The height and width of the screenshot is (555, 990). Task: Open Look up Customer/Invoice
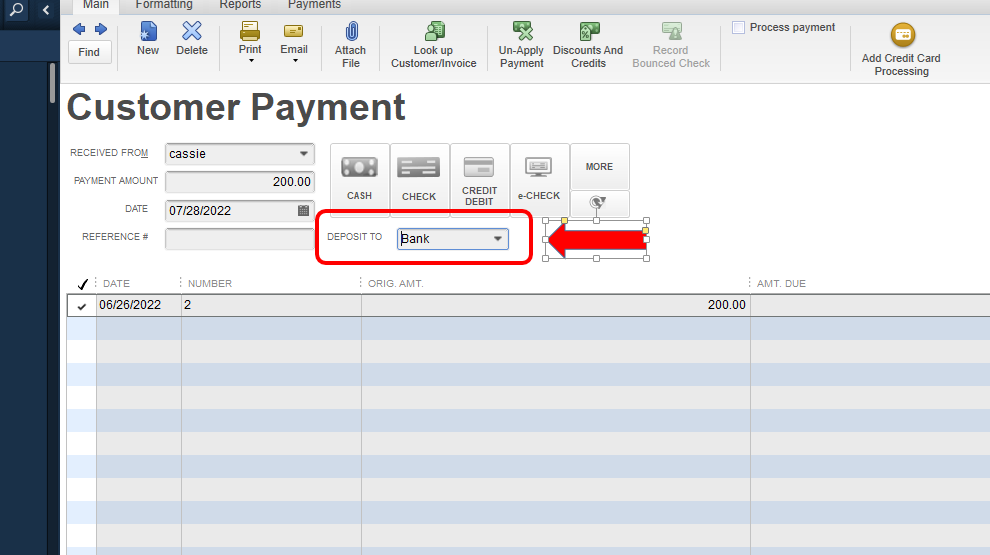pyautogui.click(x=434, y=45)
